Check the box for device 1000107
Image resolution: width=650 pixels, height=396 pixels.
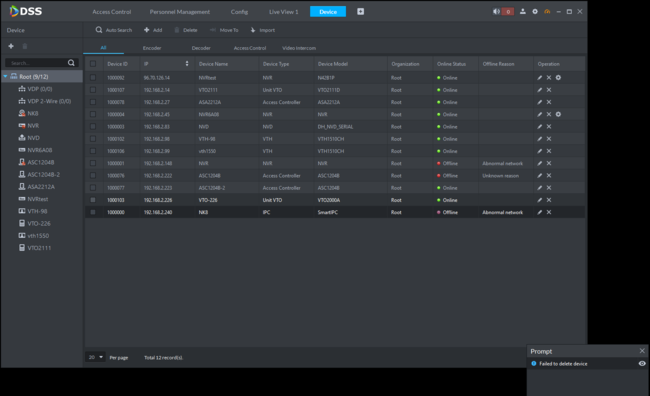(x=93, y=90)
